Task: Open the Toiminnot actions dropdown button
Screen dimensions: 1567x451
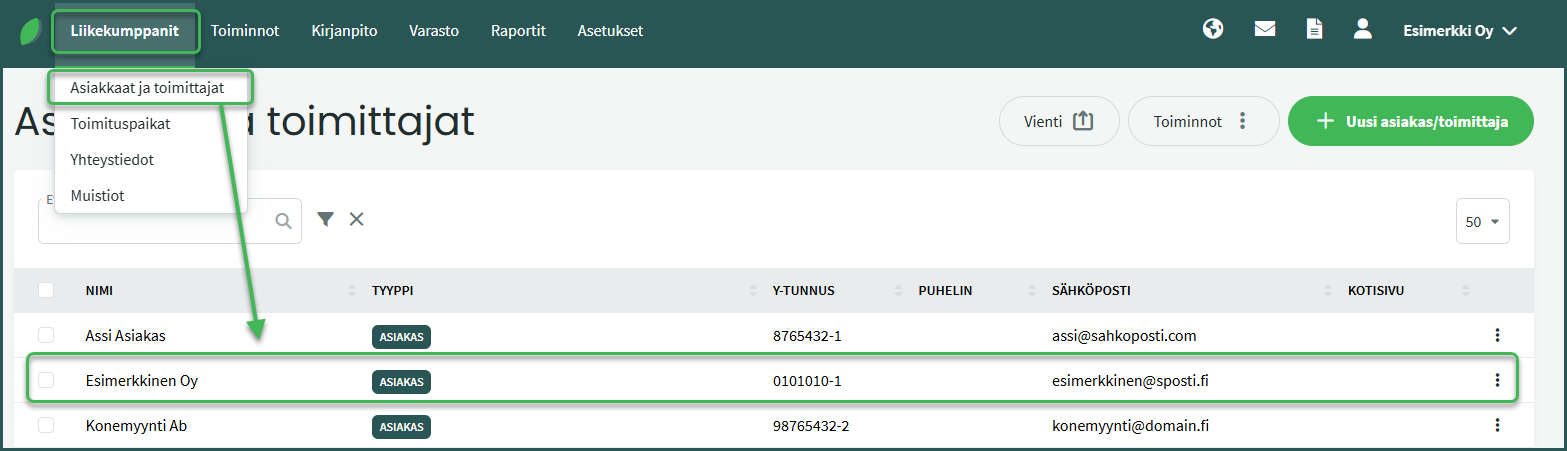Action: [1203, 121]
